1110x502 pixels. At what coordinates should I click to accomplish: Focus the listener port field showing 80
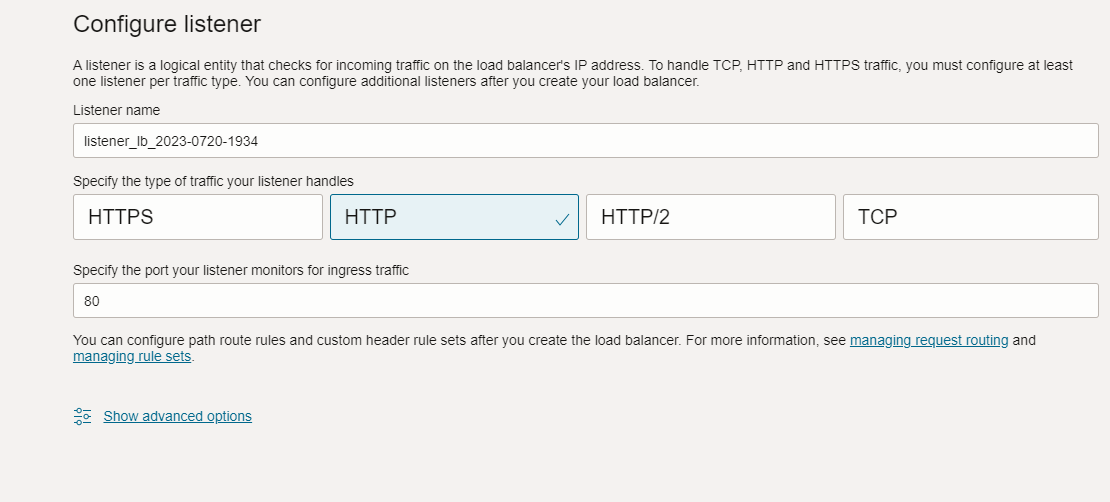tap(585, 300)
